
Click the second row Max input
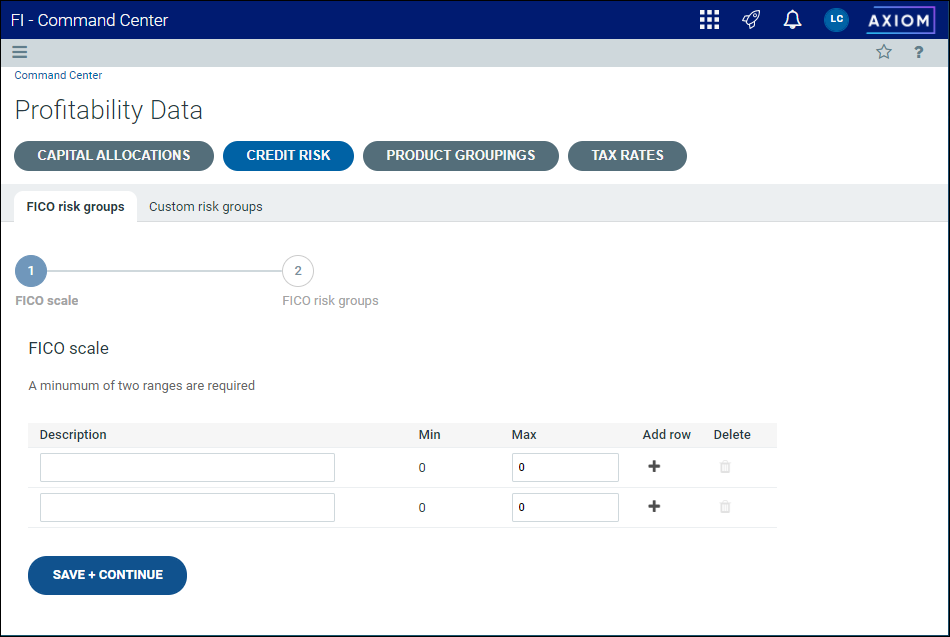[565, 507]
